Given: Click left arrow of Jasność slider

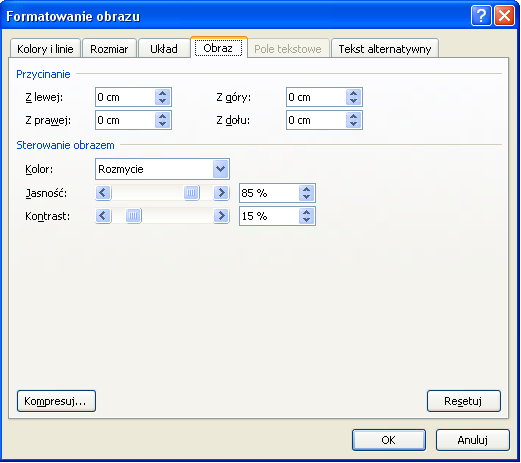Looking at the screenshot, I should [x=103, y=193].
